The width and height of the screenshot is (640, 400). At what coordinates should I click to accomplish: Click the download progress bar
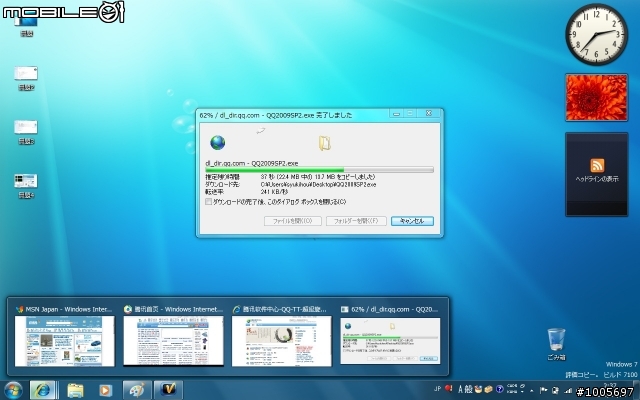[x=319, y=170]
